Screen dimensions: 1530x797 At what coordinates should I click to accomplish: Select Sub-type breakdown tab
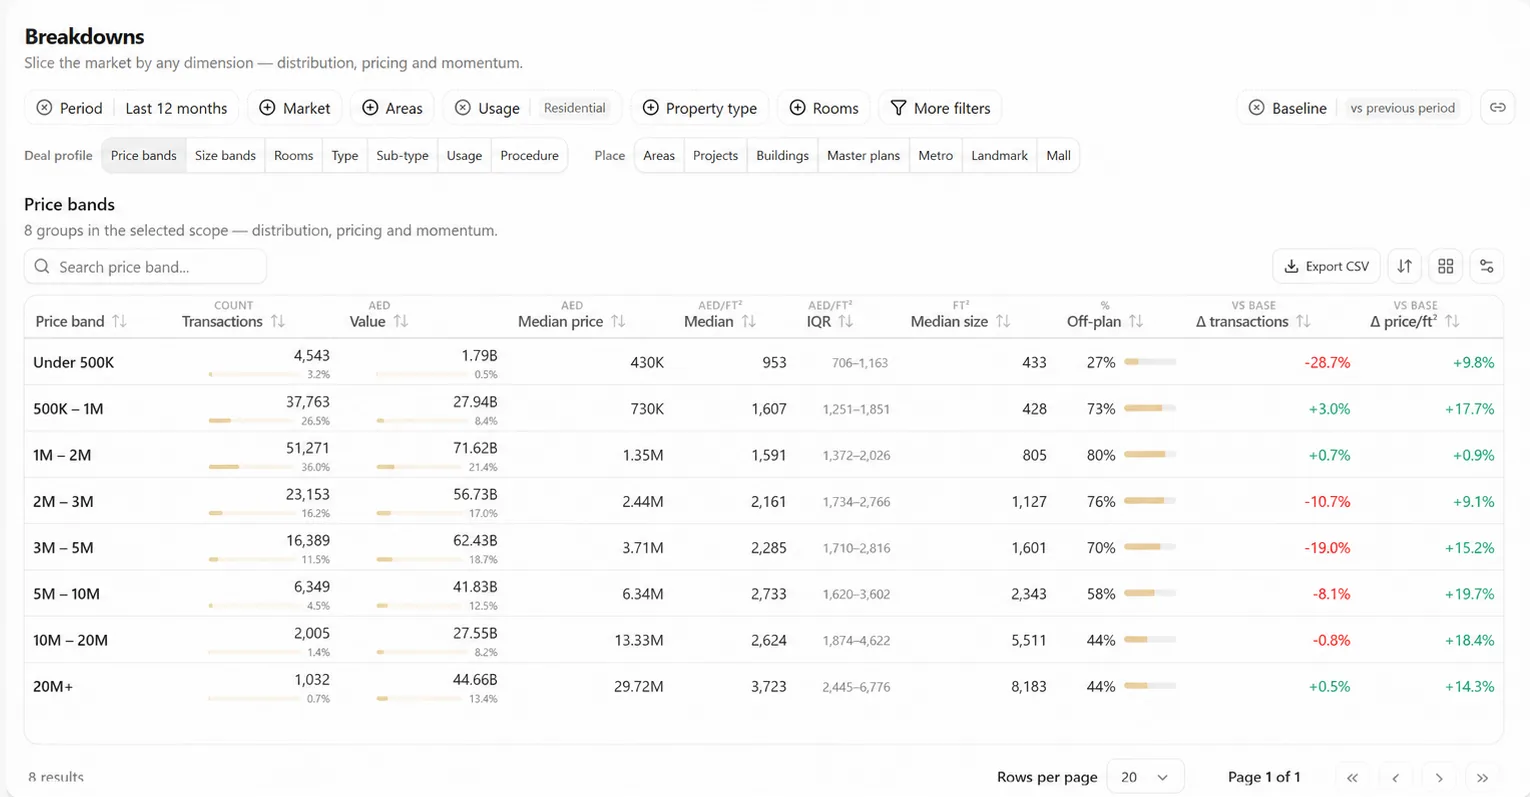tap(402, 155)
